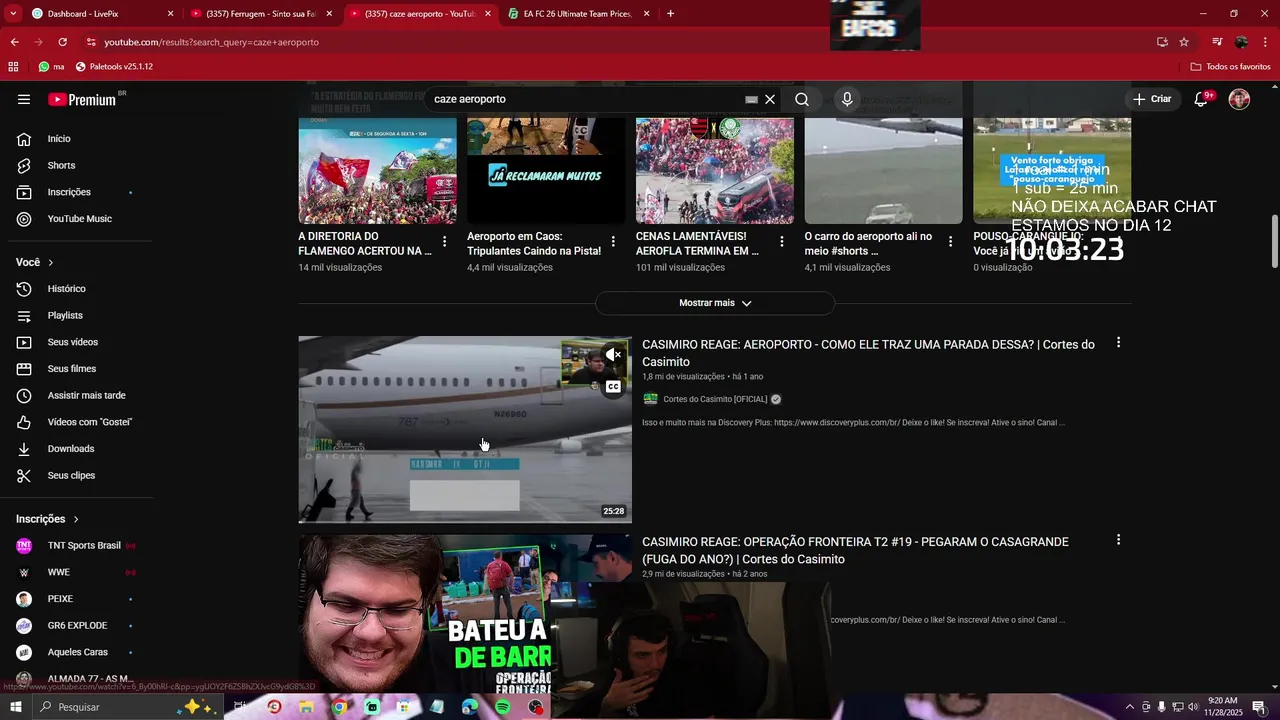Expand shorts shelf with Mostrar mais

(715, 303)
